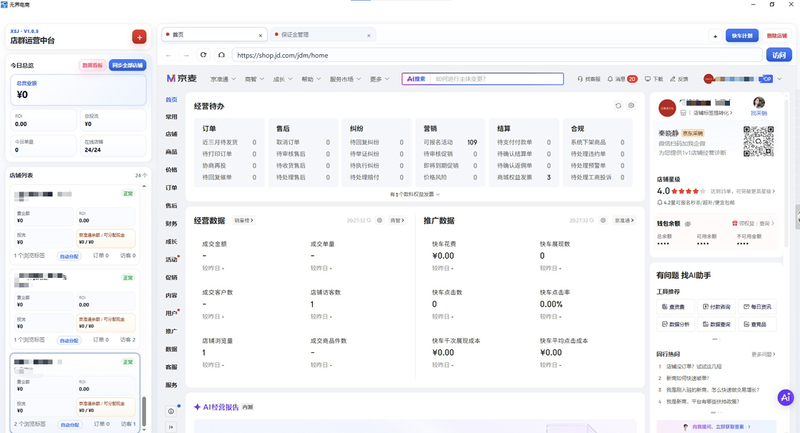
Task: Open 数据 in left navigation
Action: pyautogui.click(x=171, y=349)
